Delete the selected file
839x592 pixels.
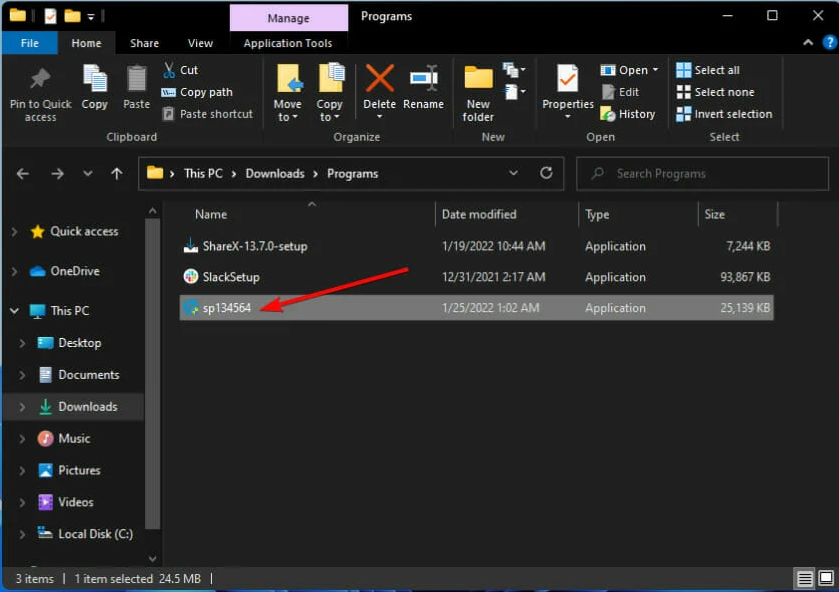[379, 92]
